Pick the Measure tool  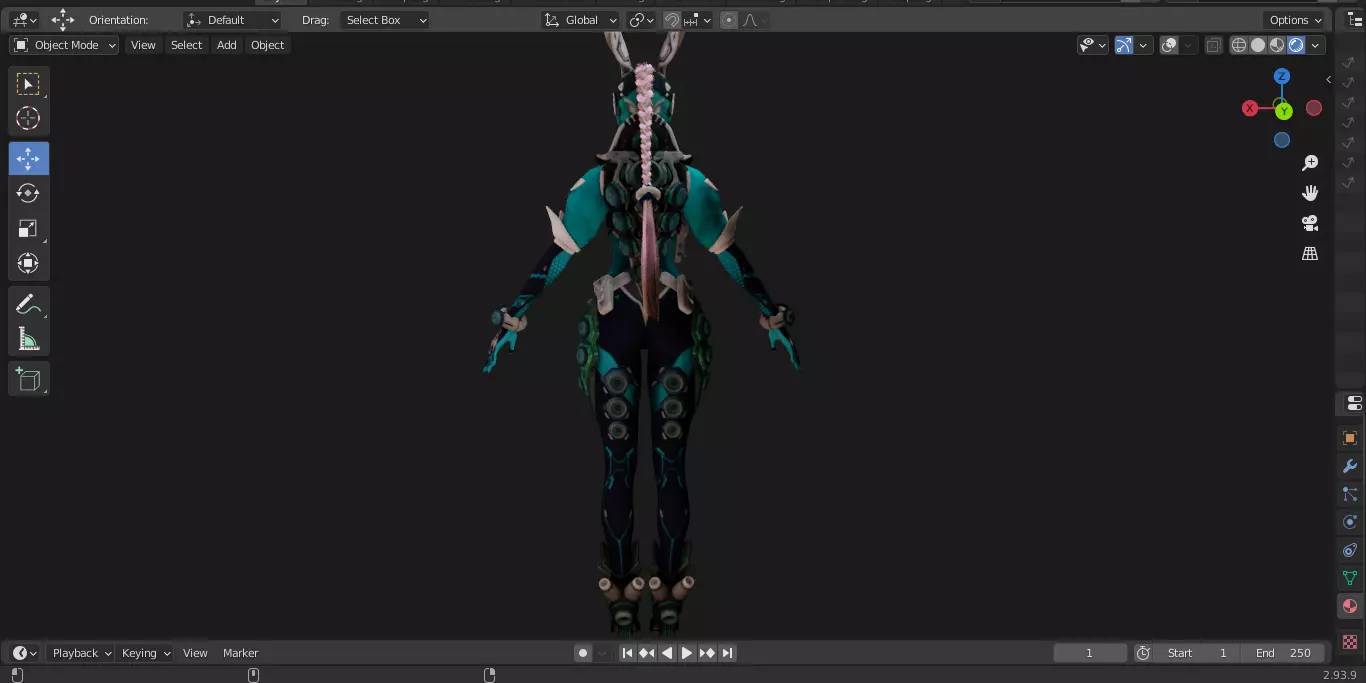28,339
